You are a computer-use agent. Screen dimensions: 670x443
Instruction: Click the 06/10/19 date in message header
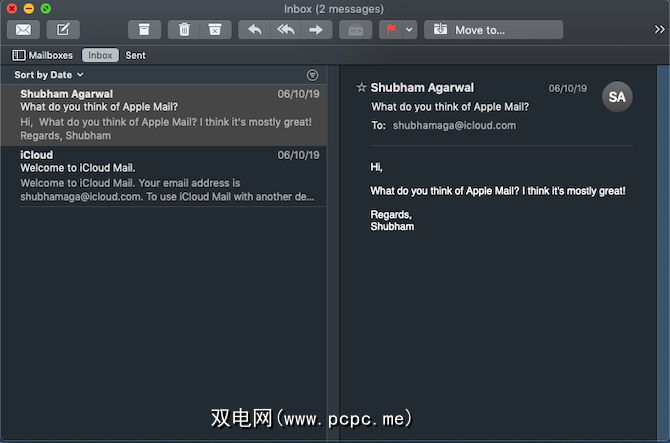pyautogui.click(x=567, y=88)
